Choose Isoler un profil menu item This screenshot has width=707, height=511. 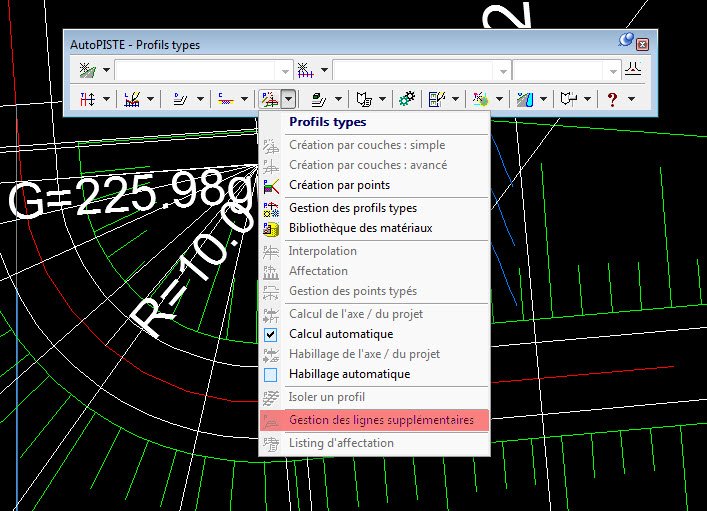click(375, 397)
